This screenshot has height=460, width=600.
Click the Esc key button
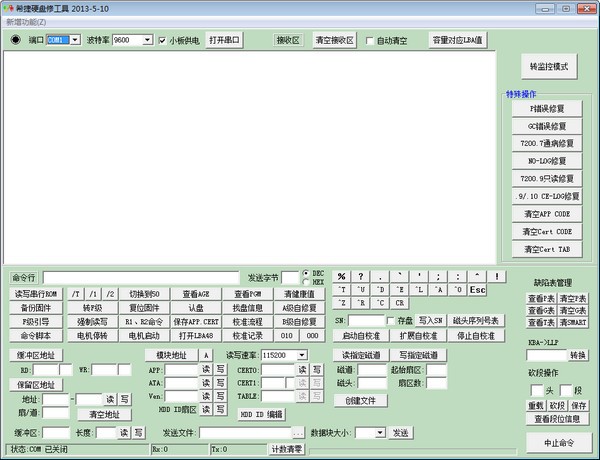click(478, 290)
